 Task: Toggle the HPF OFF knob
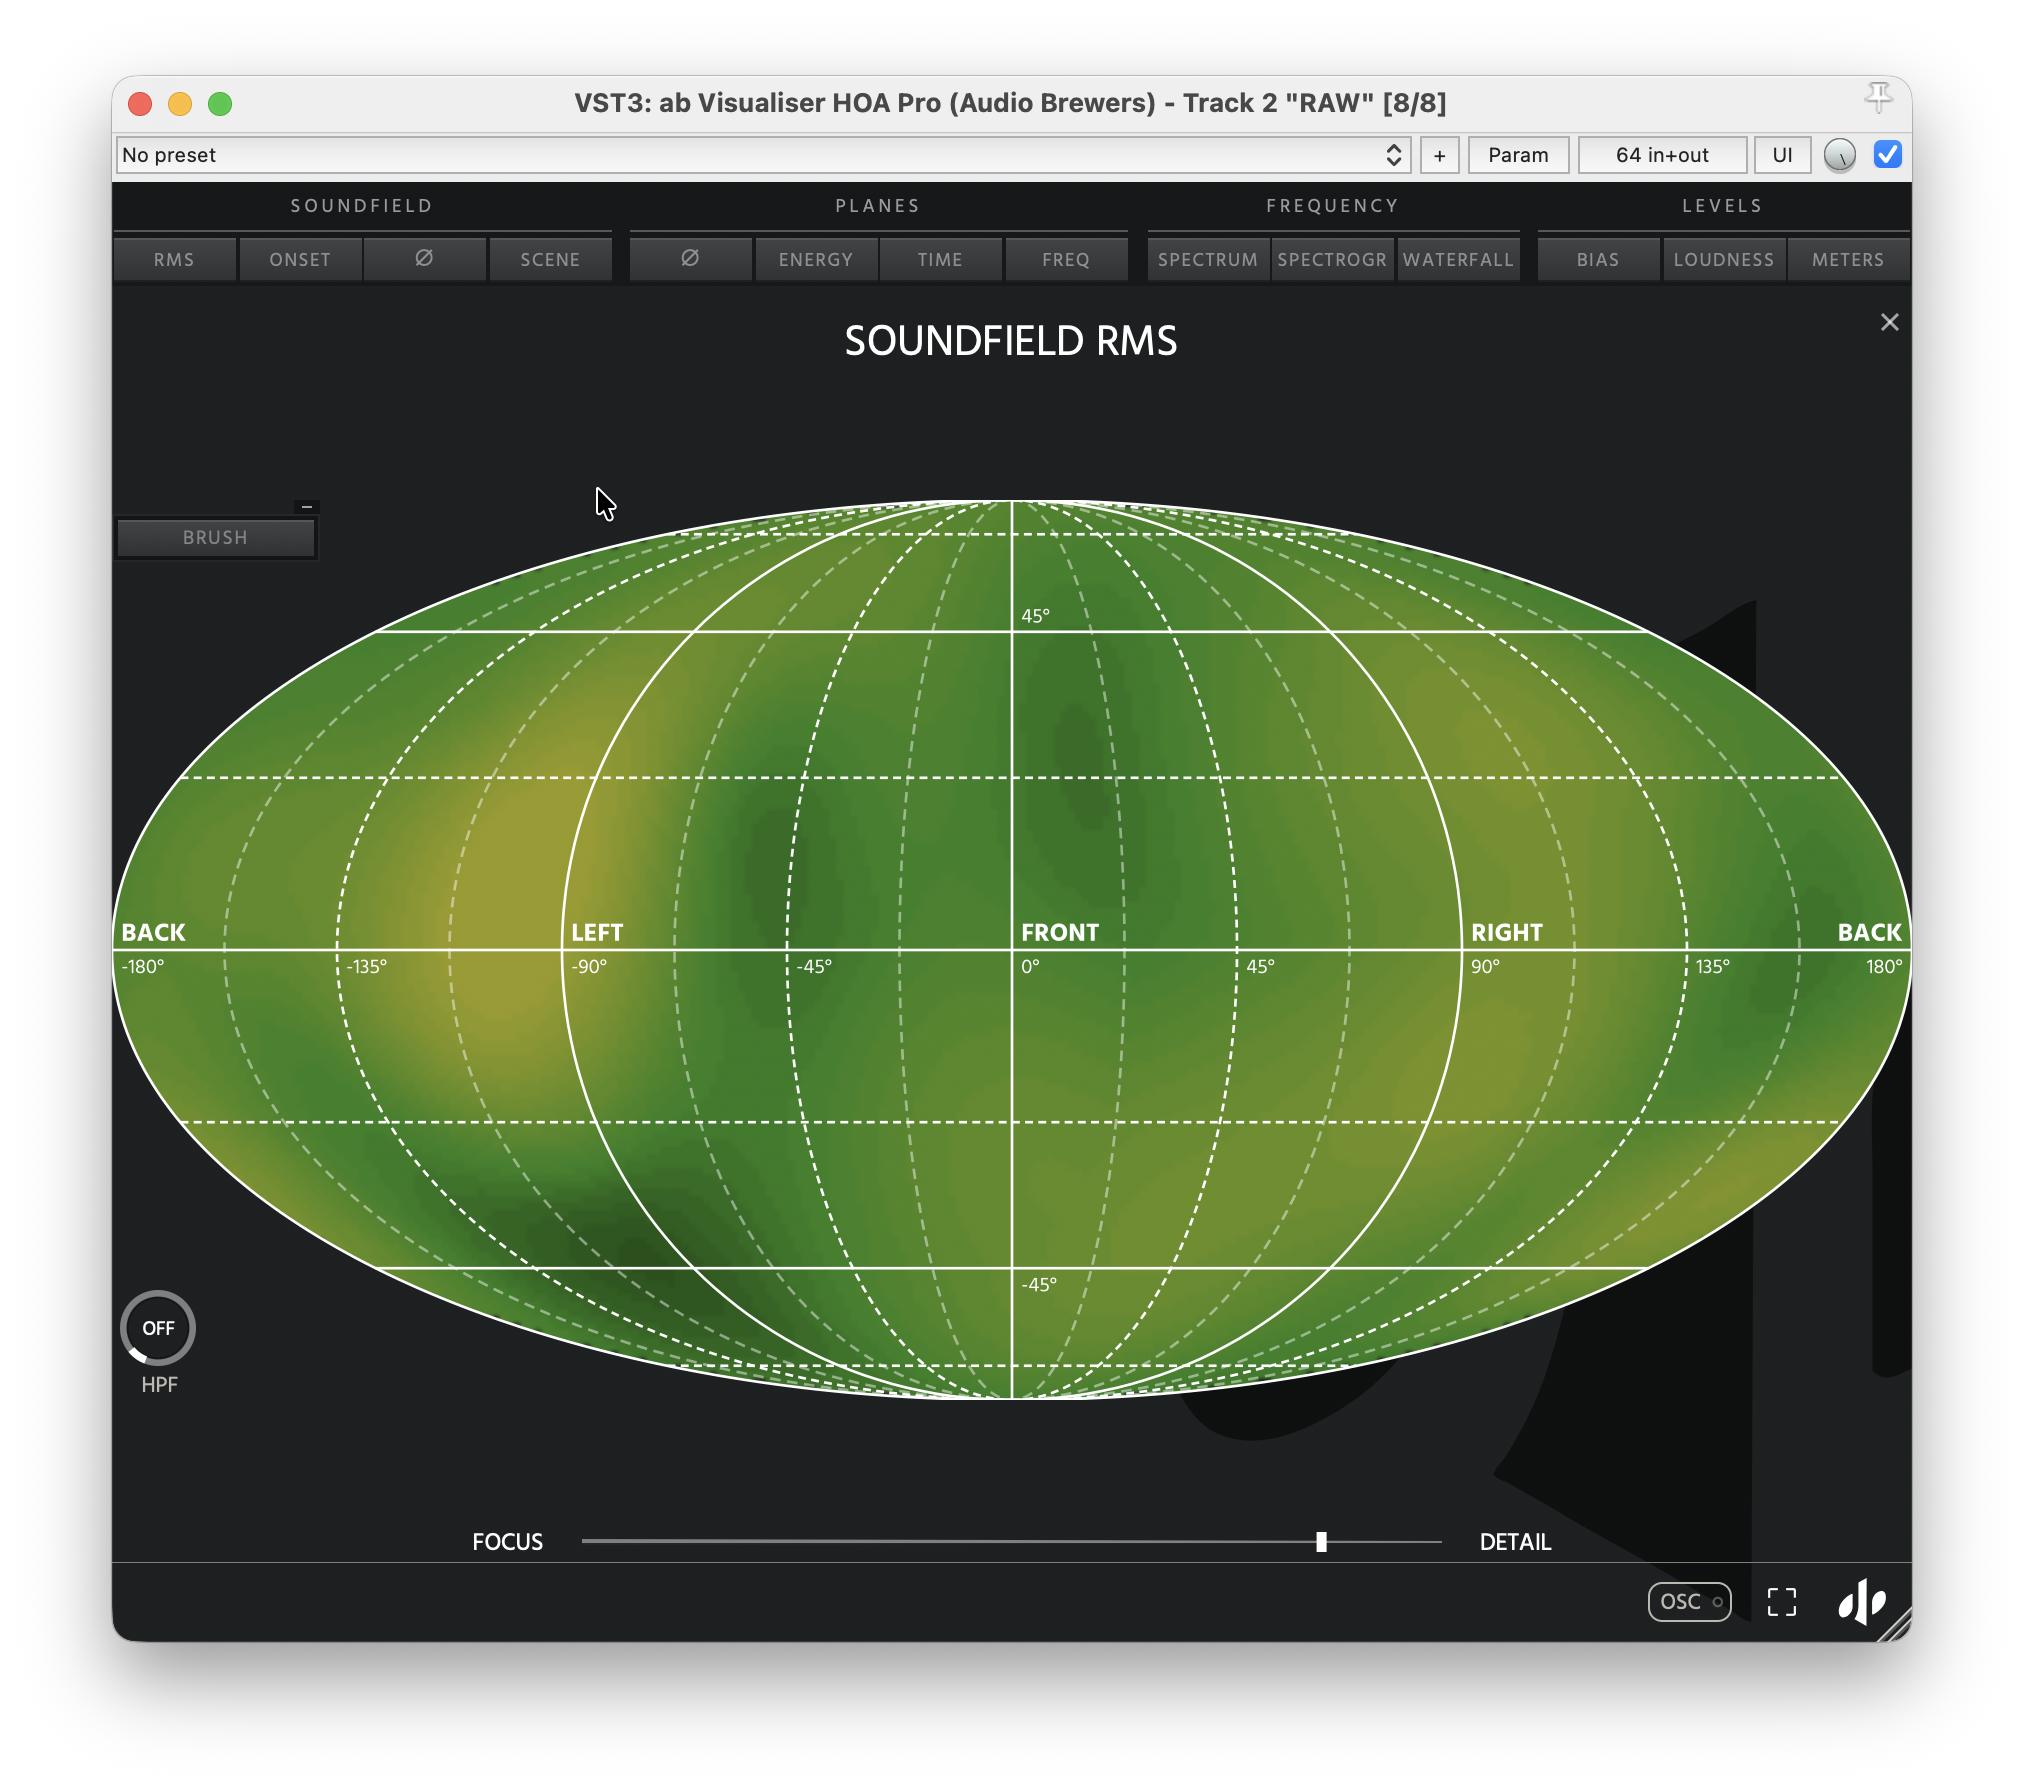158,1328
